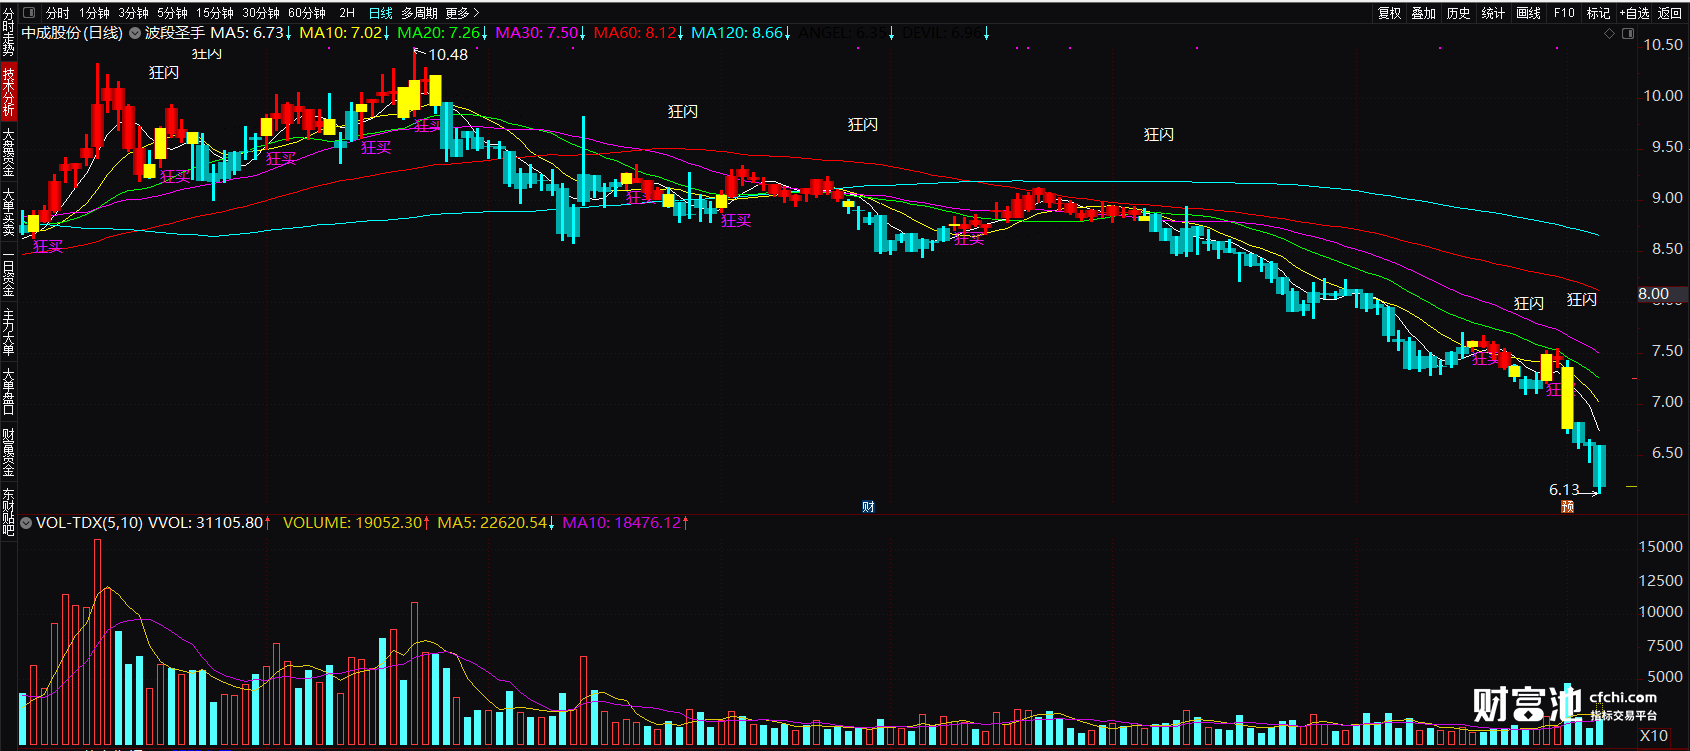Select the 日线 daily period
Image resolution: width=1690 pixels, height=751 pixels.
point(380,13)
